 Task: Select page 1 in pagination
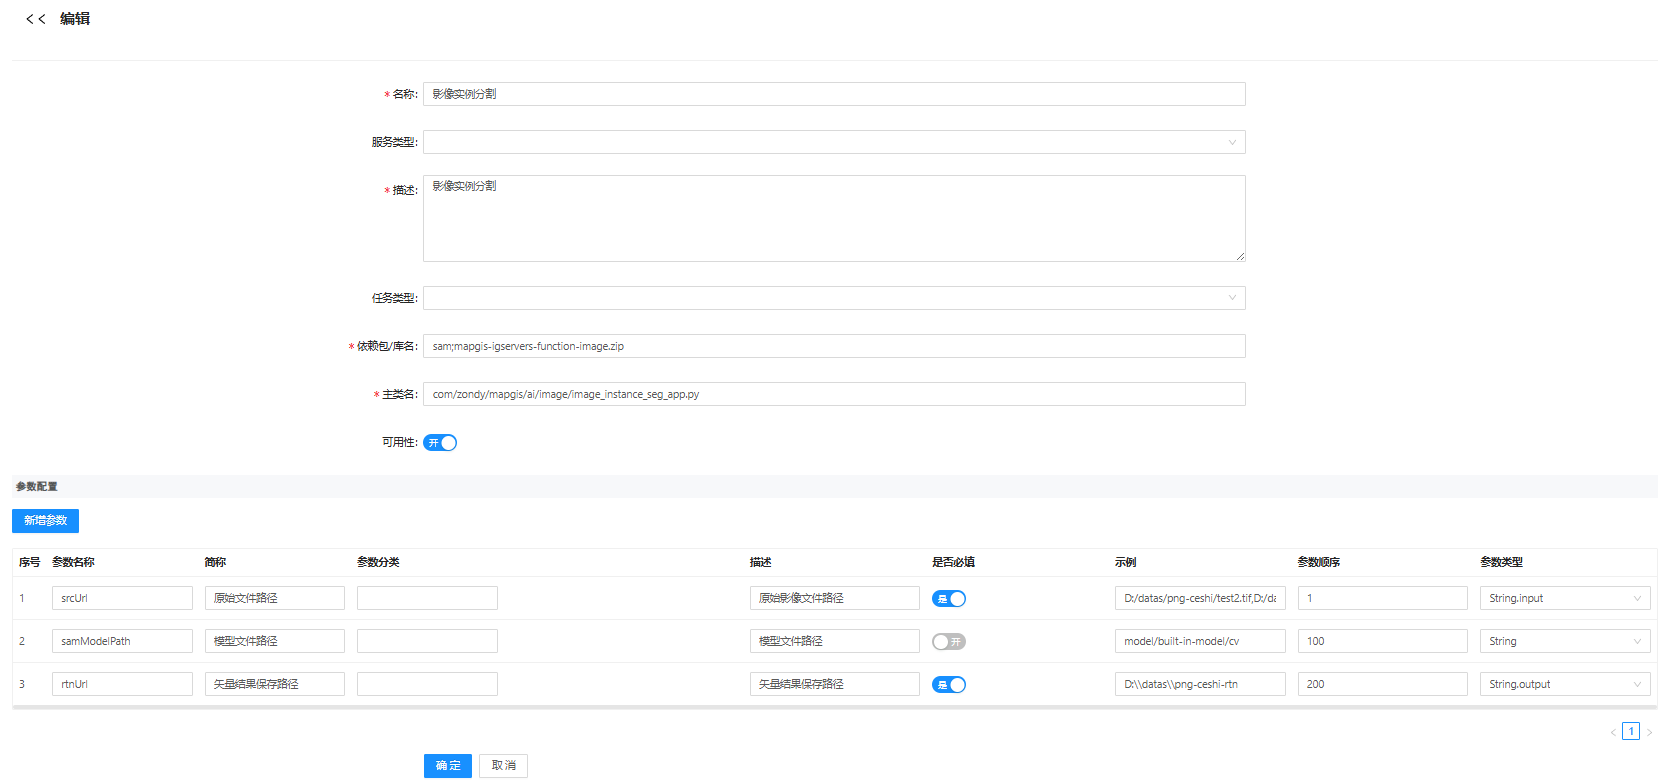pyautogui.click(x=1631, y=731)
